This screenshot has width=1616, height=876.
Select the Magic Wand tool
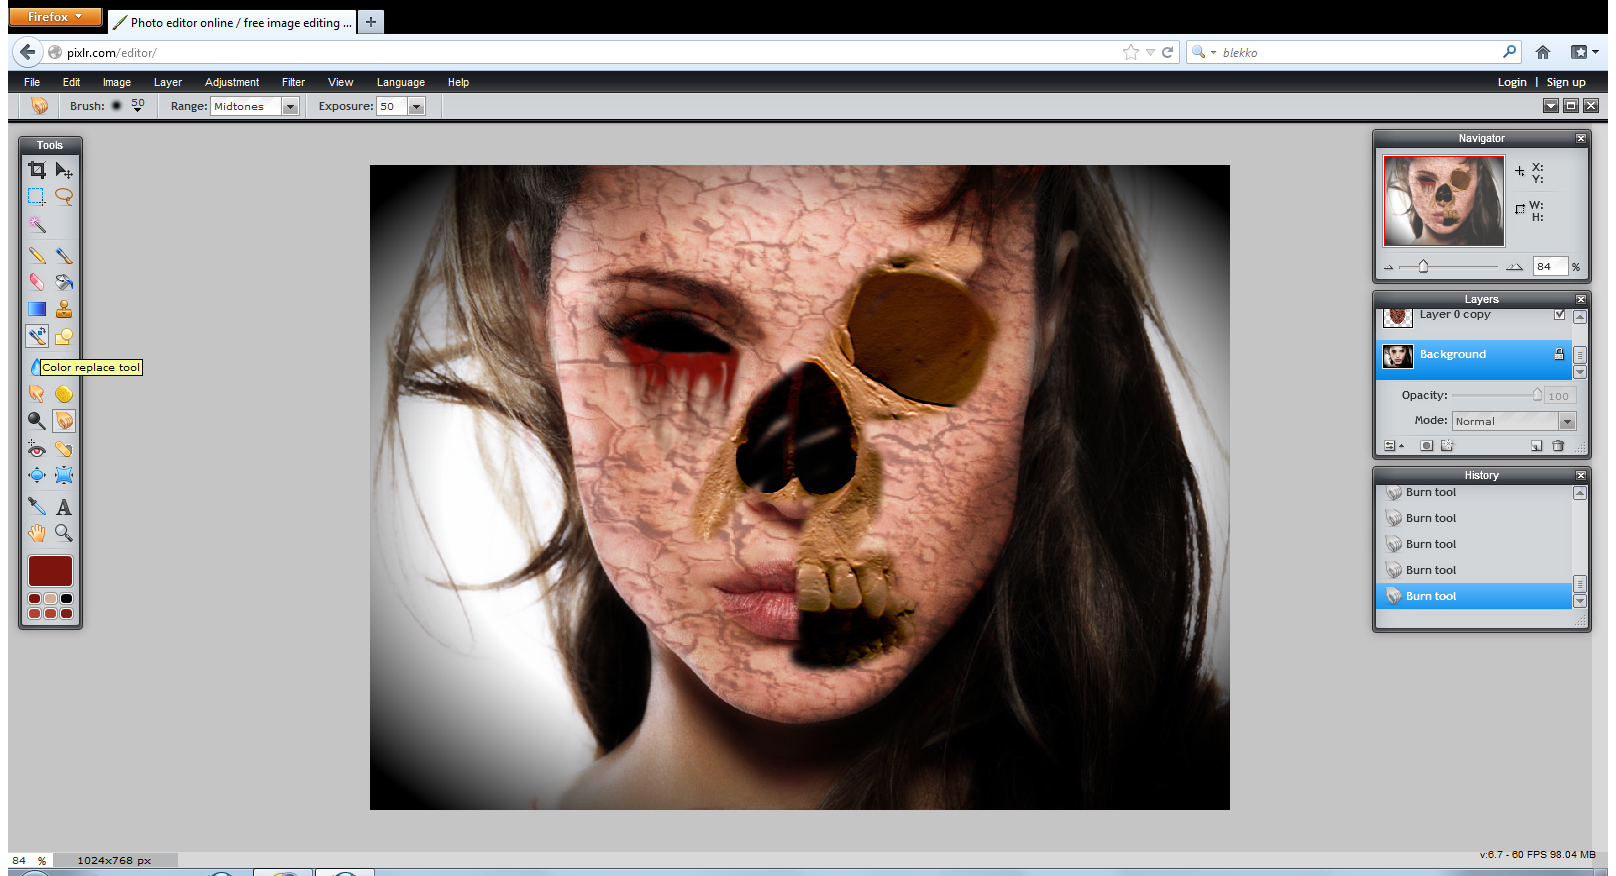coord(37,225)
